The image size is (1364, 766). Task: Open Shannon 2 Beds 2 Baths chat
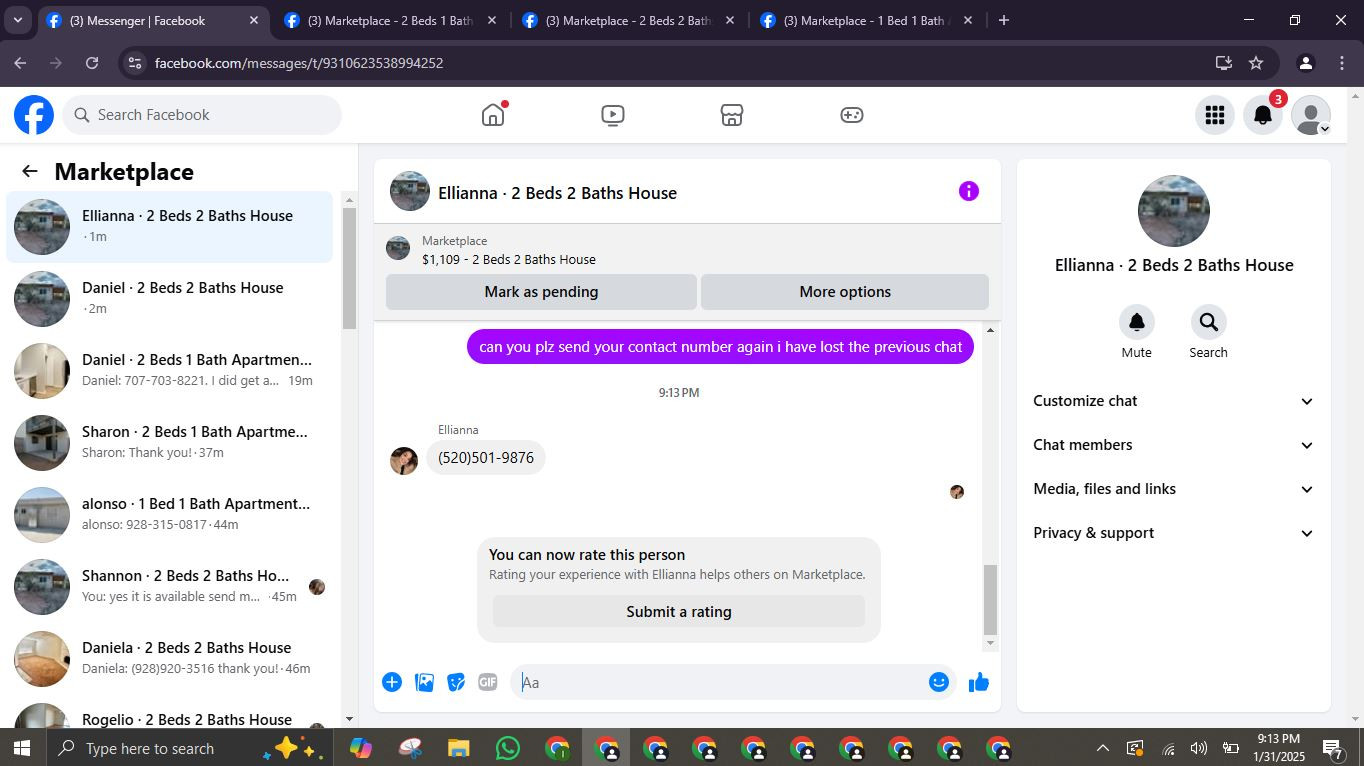pos(170,587)
